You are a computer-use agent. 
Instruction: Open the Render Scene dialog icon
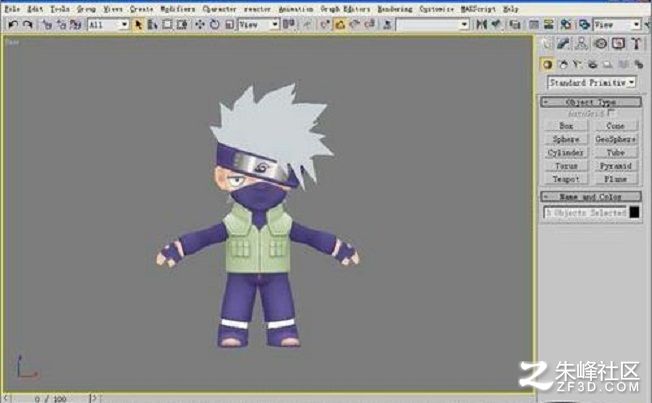tap(584, 25)
